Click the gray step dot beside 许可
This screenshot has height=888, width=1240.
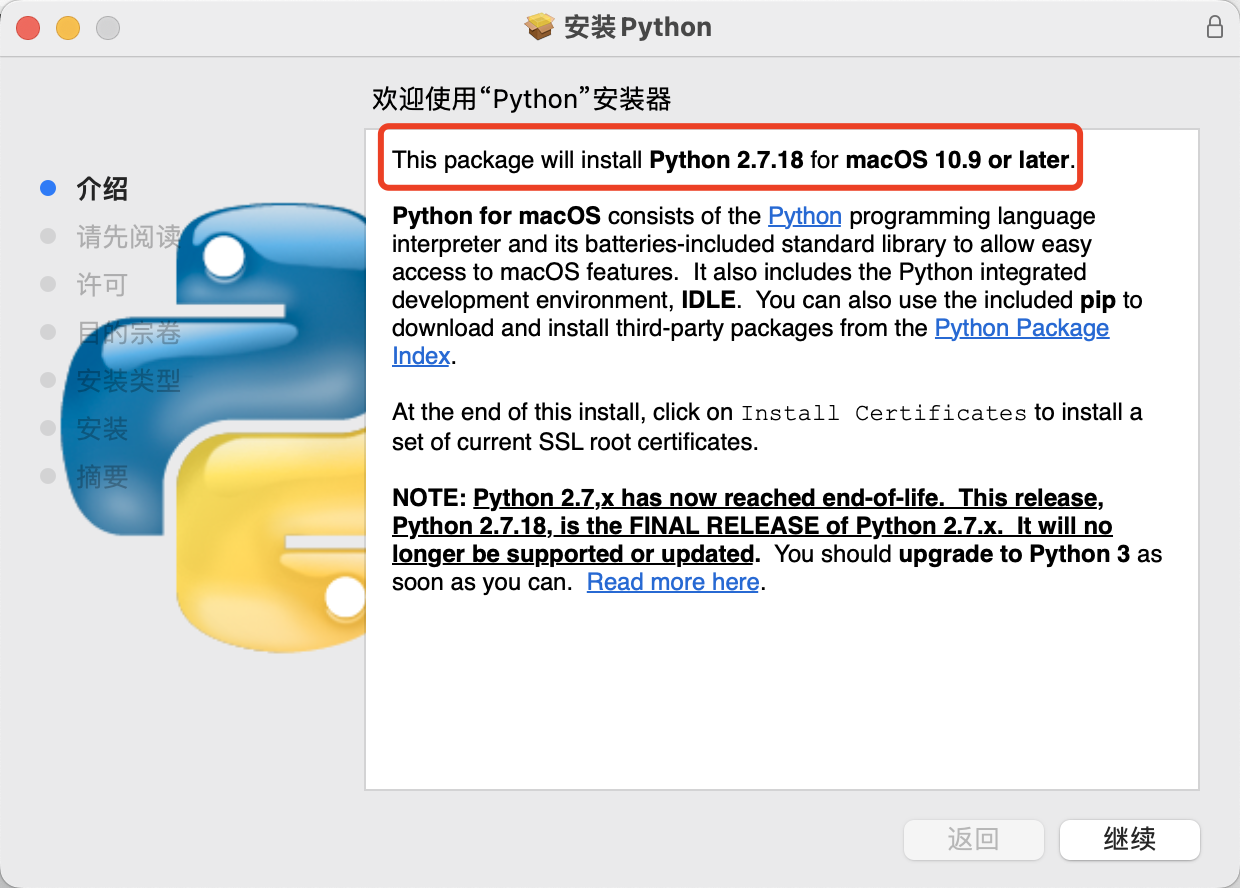click(47, 285)
